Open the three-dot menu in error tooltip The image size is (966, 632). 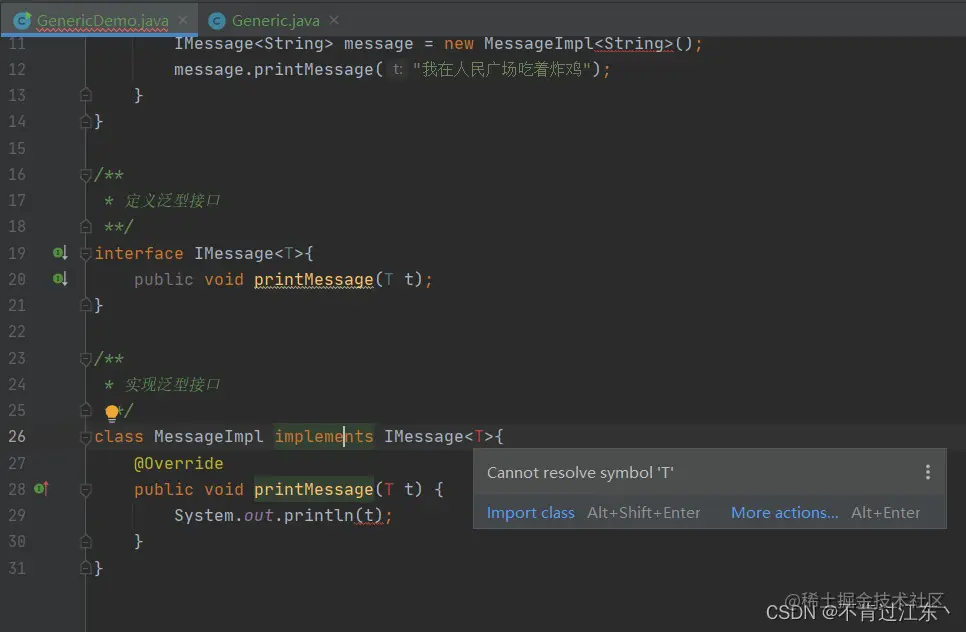point(927,472)
